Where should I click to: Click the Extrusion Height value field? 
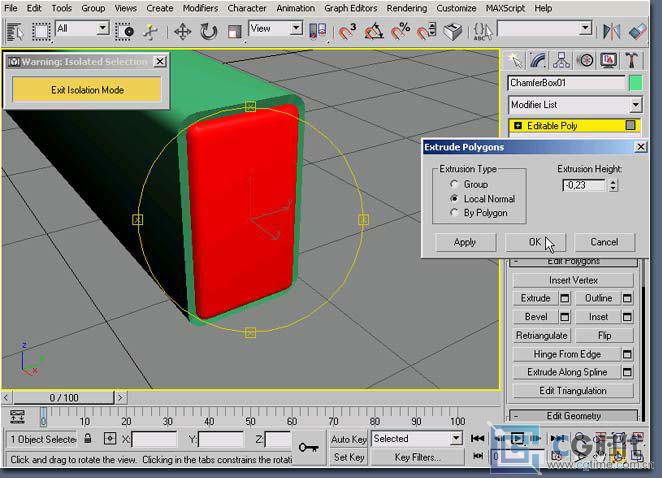coord(584,185)
